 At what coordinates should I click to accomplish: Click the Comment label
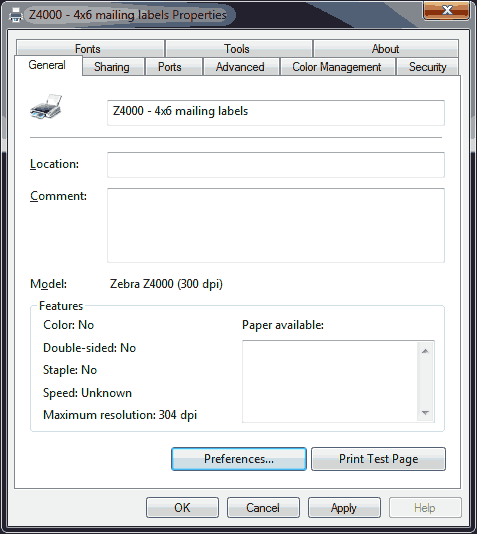(x=58, y=196)
